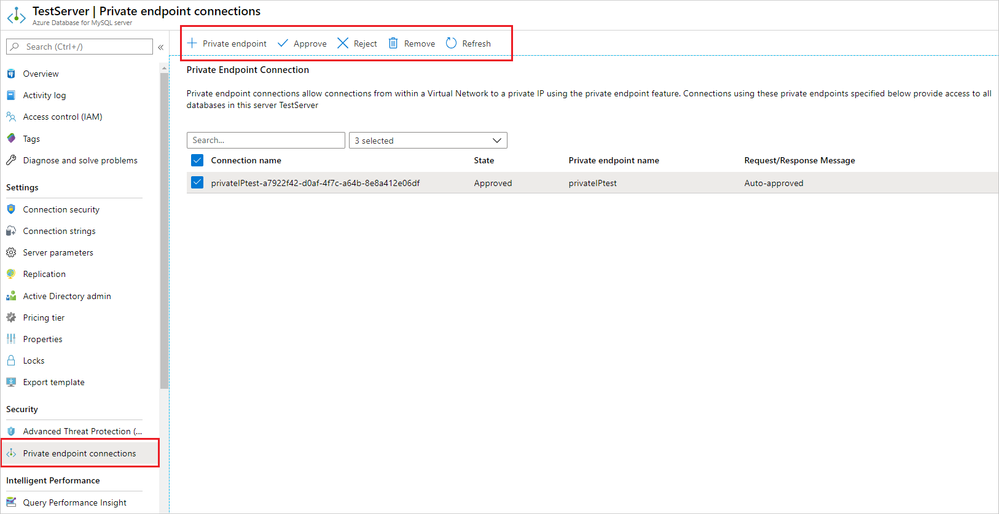Viewport: 999px width, 514px height.
Task: Click the connections table Search field
Action: (266, 140)
